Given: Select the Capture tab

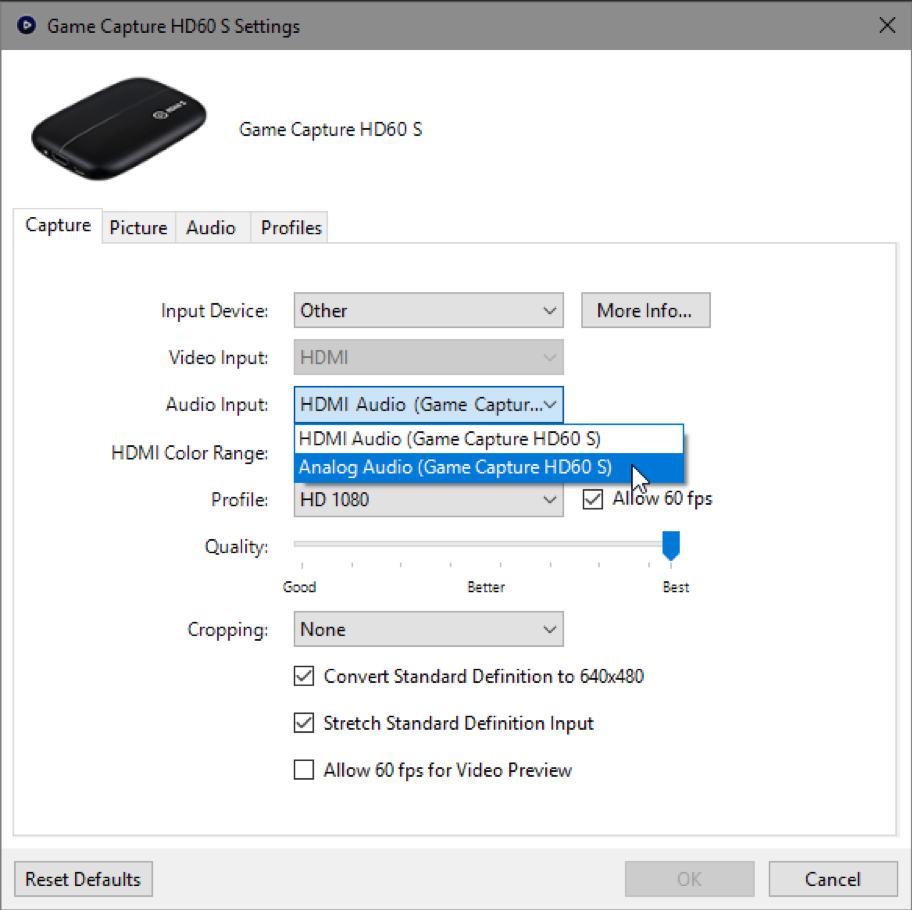Looking at the screenshot, I should point(58,226).
